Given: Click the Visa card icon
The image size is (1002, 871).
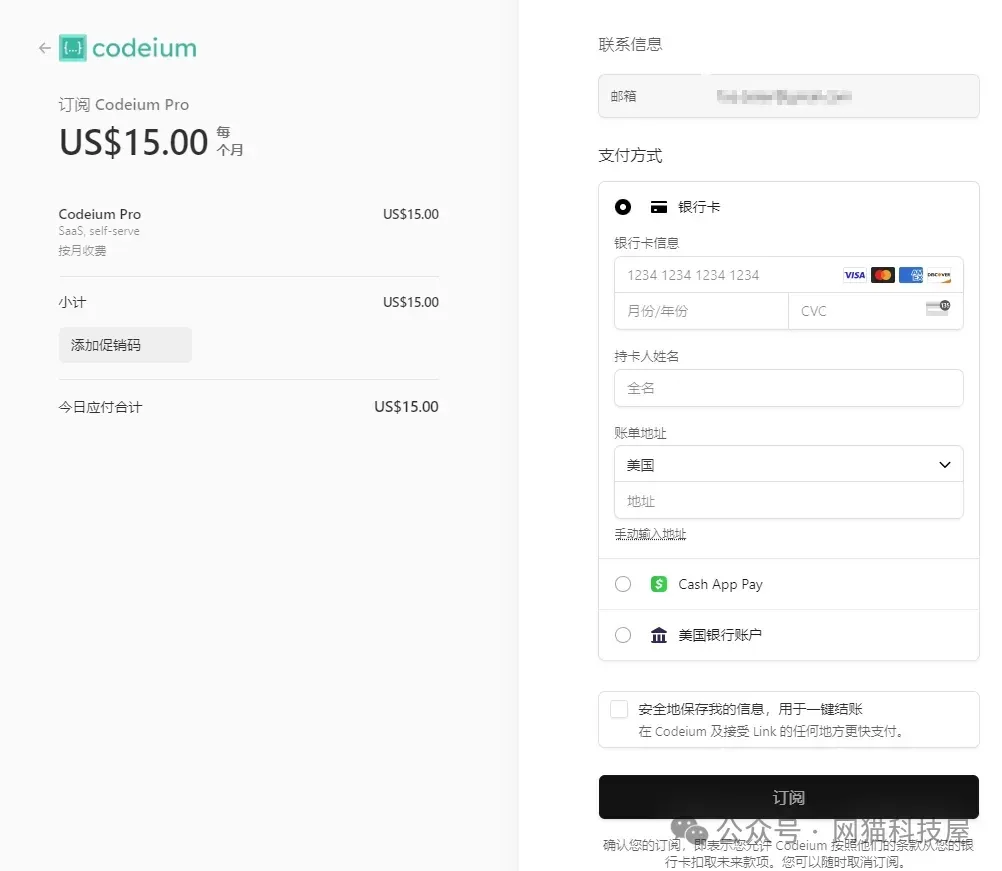Looking at the screenshot, I should coord(854,275).
